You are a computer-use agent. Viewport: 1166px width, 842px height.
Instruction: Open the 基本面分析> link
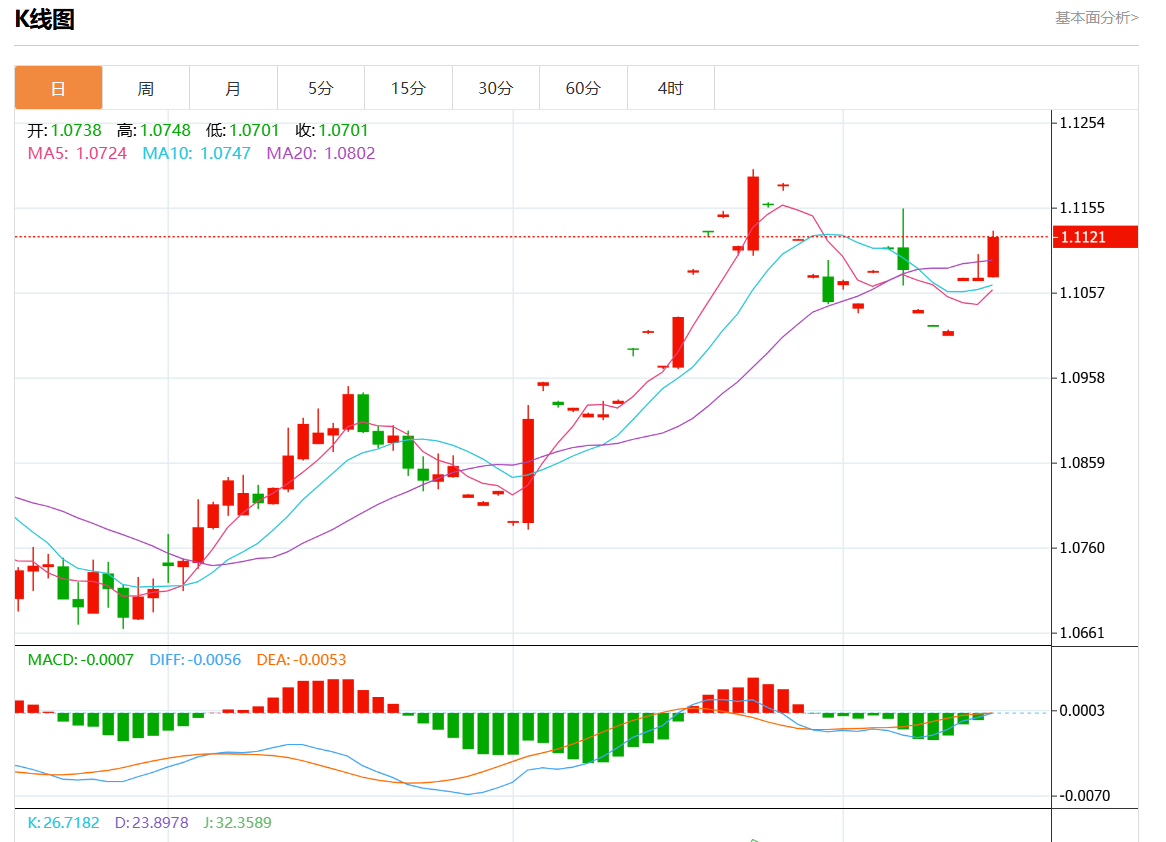[x=1096, y=18]
